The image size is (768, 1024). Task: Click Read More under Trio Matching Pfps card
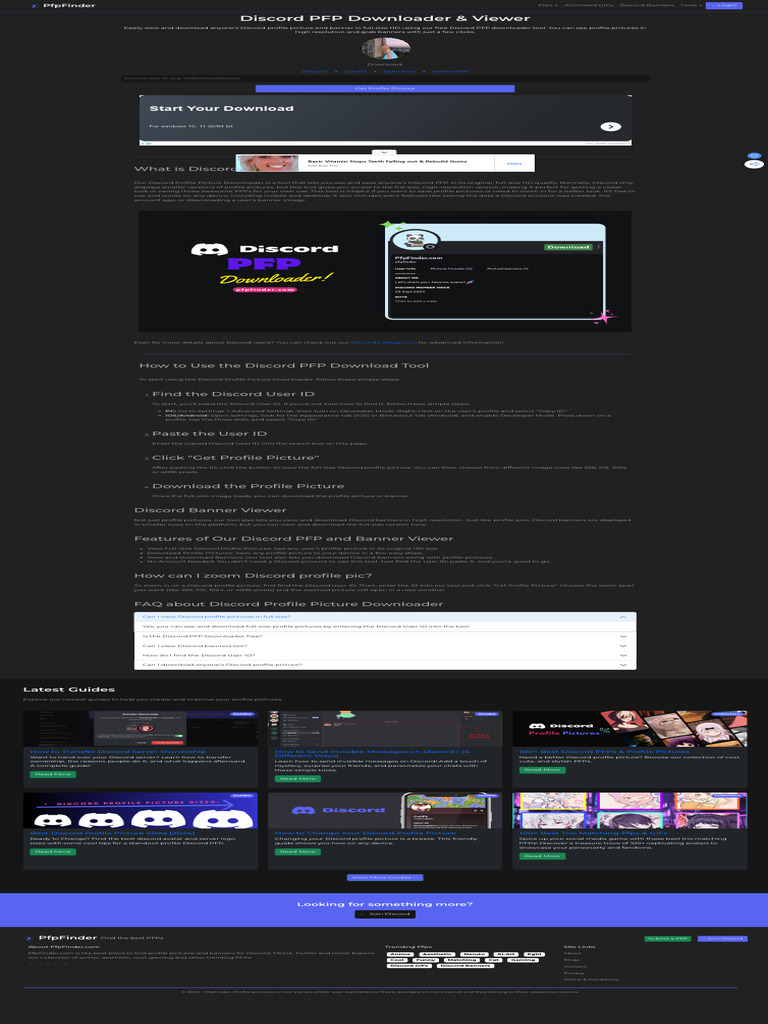pyautogui.click(x=543, y=856)
